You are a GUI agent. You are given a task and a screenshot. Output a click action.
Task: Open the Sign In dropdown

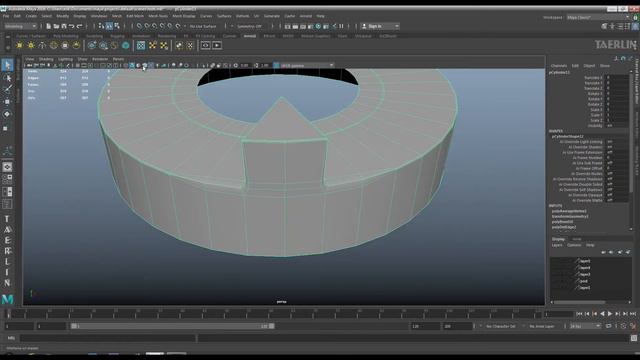coord(380,26)
